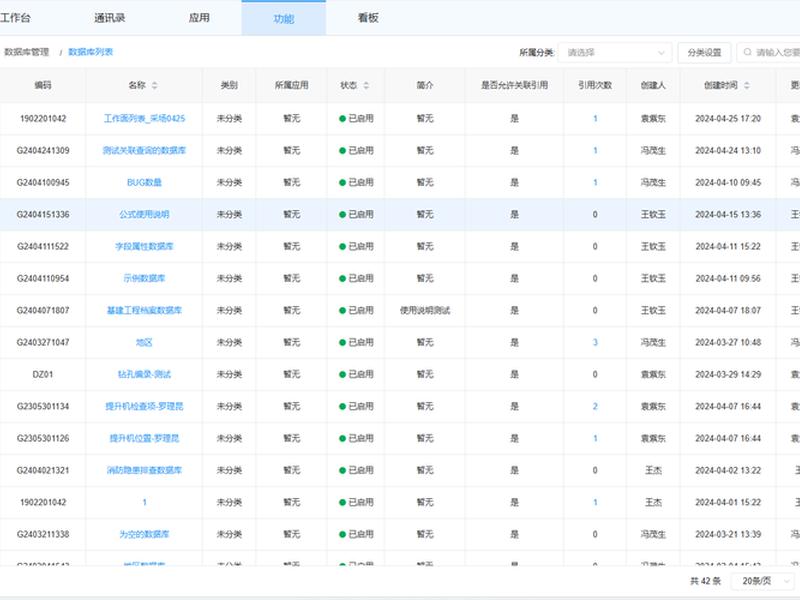The width and height of the screenshot is (800, 600).
Task: Open the 所属分类 dropdown
Action: 615,53
